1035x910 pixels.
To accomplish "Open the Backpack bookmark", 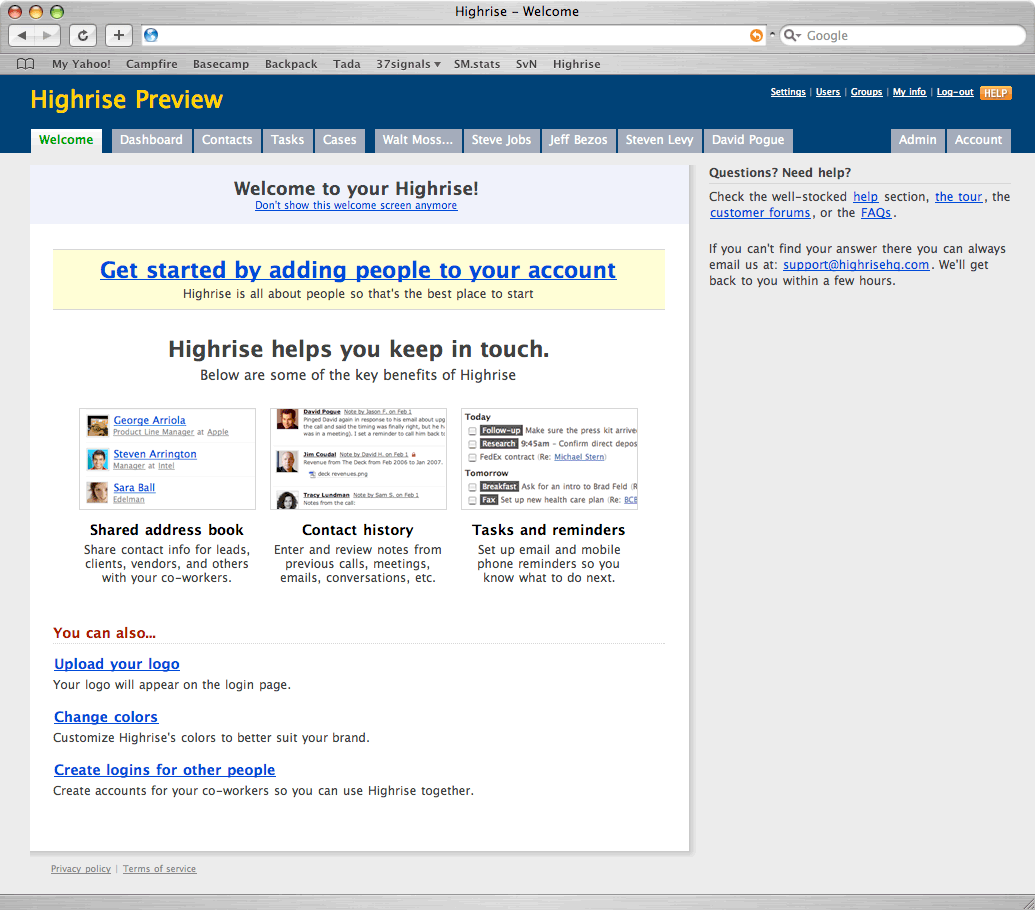I will [x=291, y=64].
